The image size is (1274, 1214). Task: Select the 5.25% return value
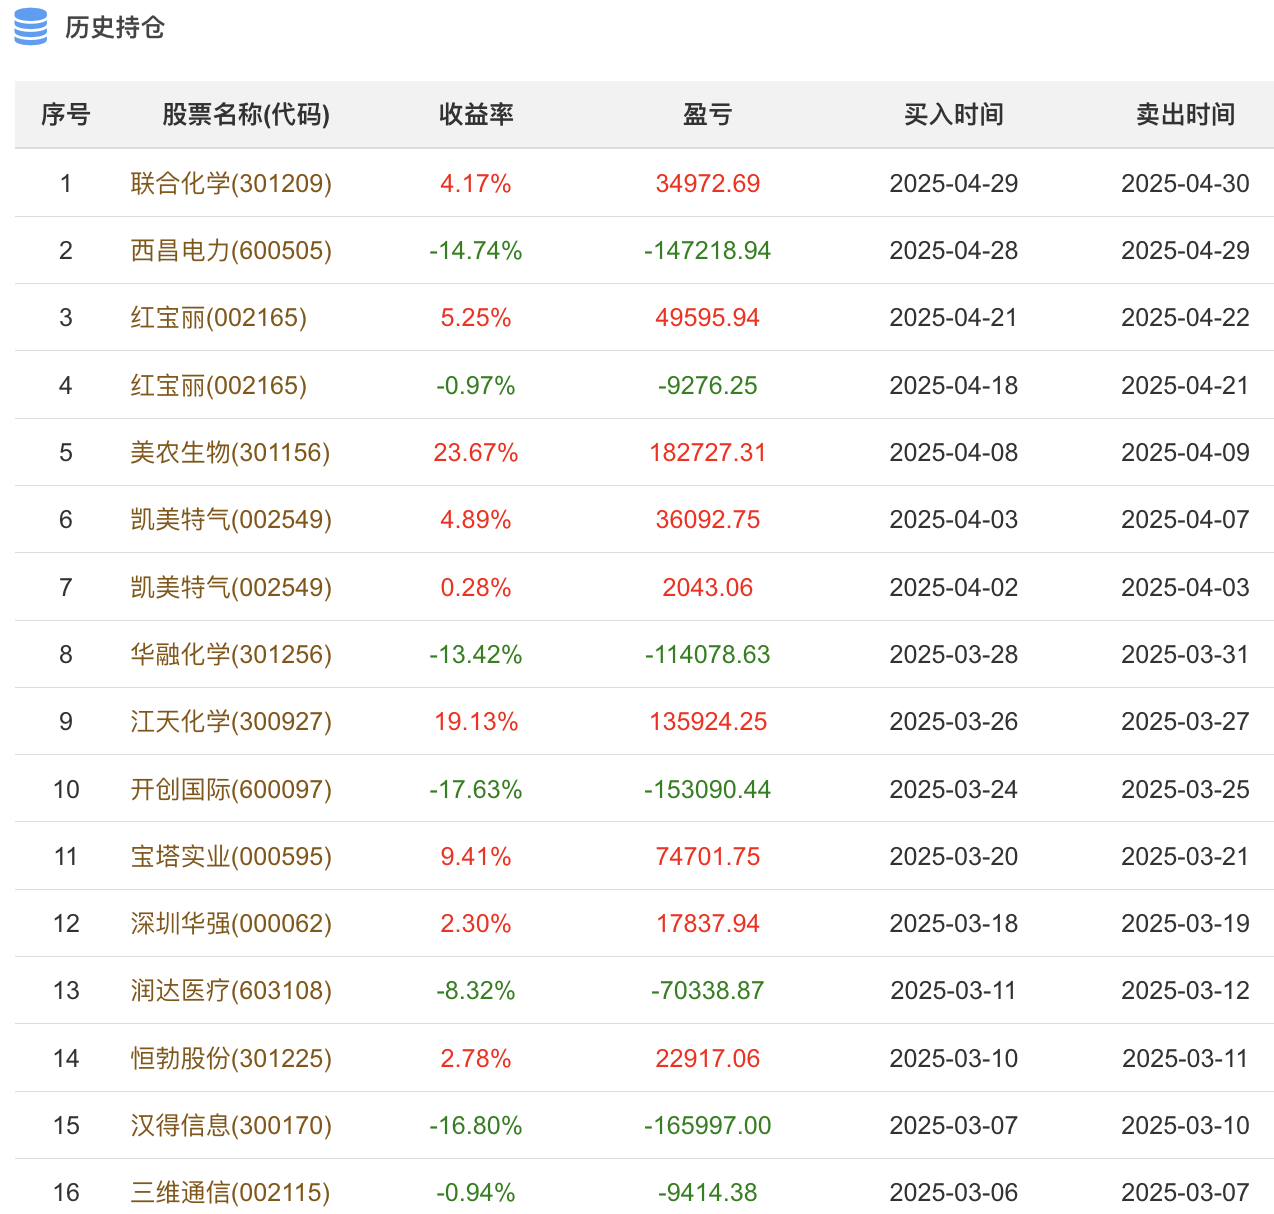[x=476, y=318]
